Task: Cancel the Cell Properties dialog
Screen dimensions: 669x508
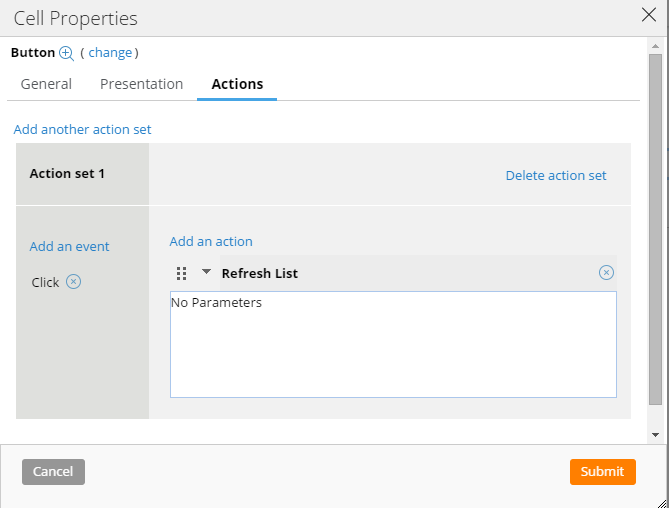Action: 53,471
